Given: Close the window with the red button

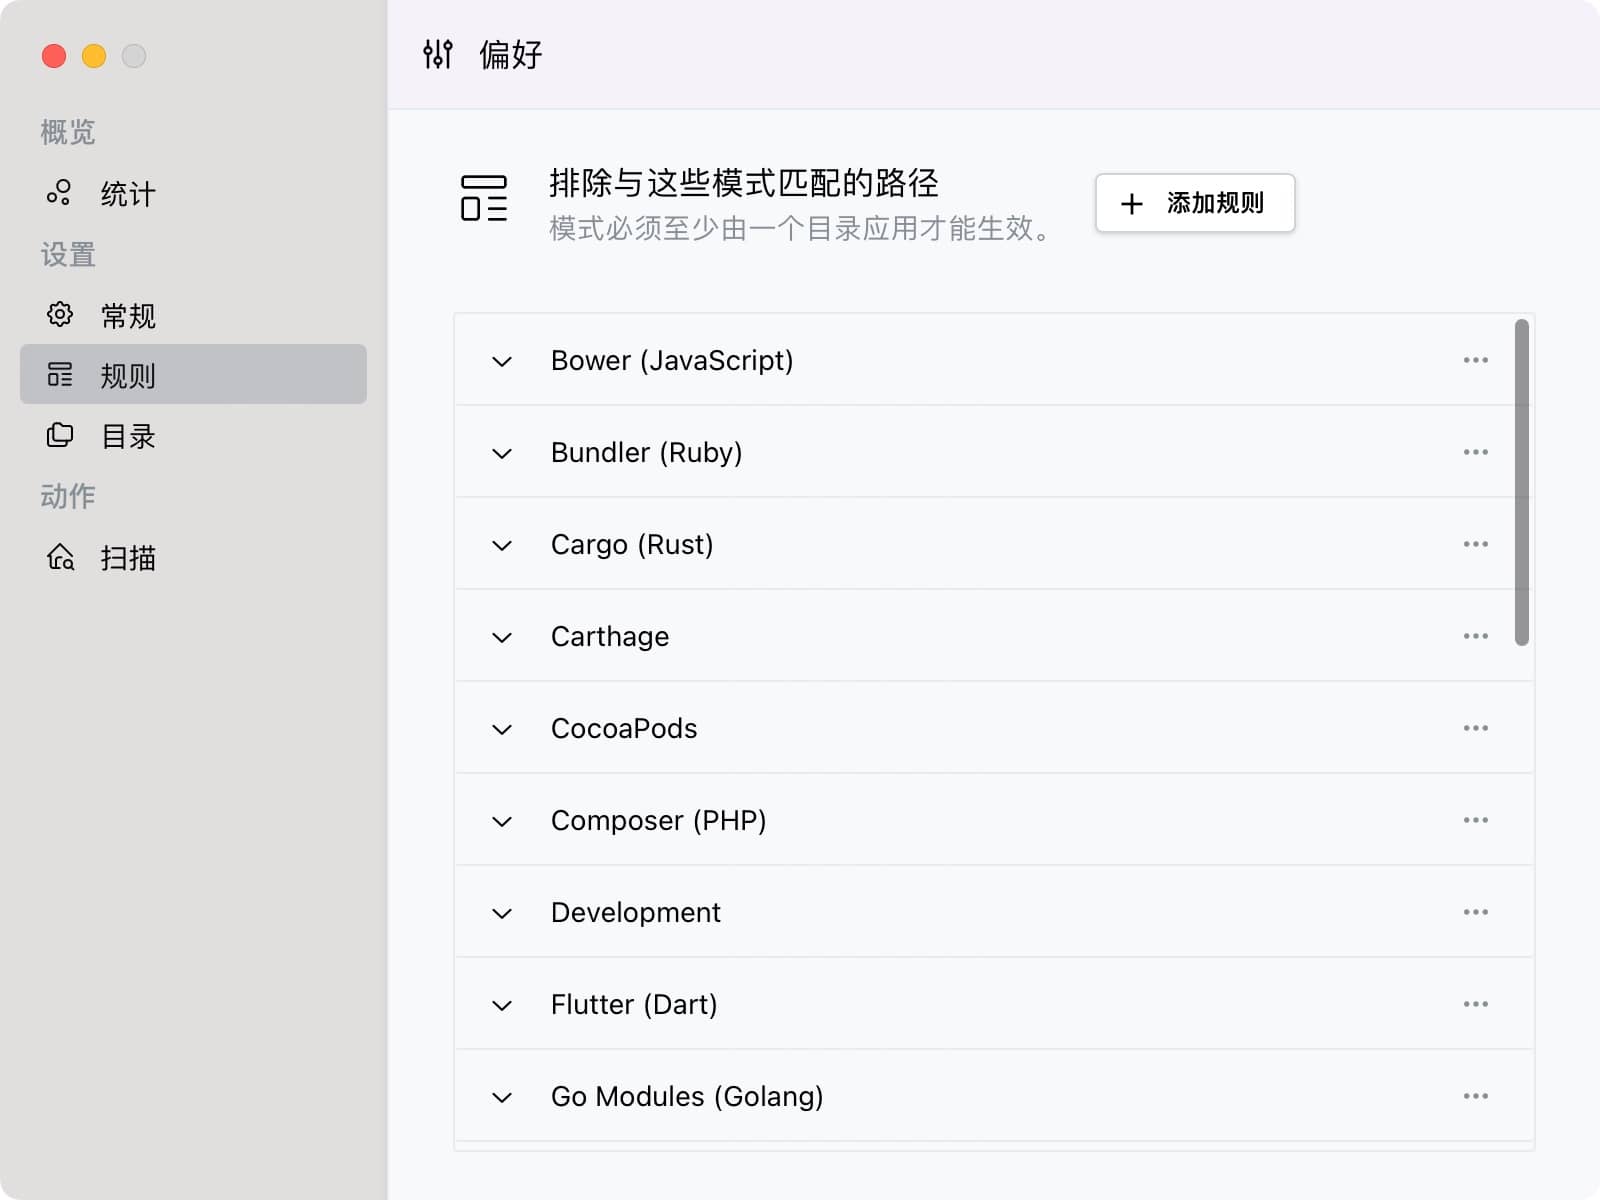Looking at the screenshot, I should [x=54, y=56].
